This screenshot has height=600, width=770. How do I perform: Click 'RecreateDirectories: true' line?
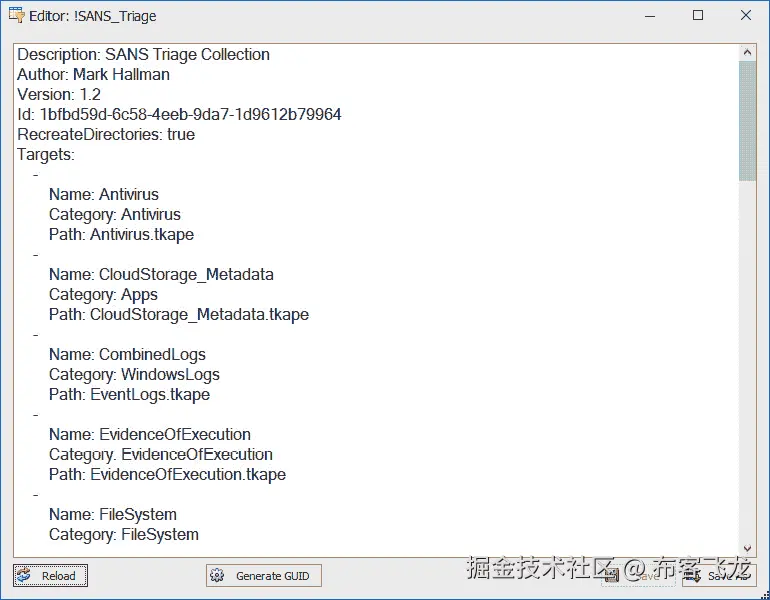click(106, 135)
